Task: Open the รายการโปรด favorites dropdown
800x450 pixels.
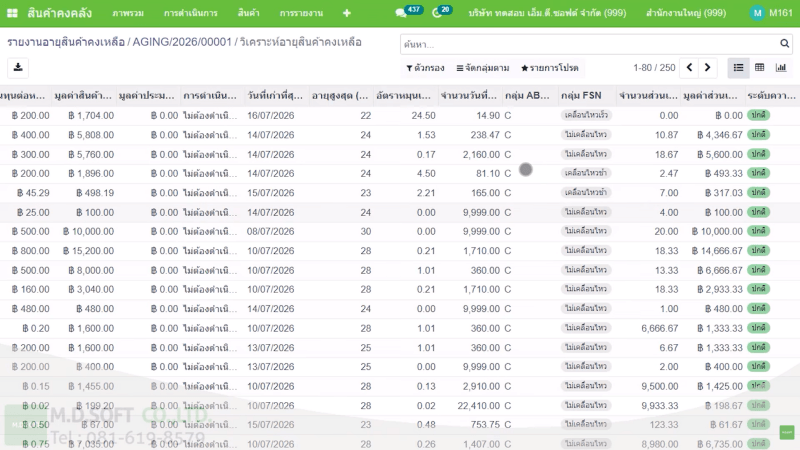Action: point(549,68)
